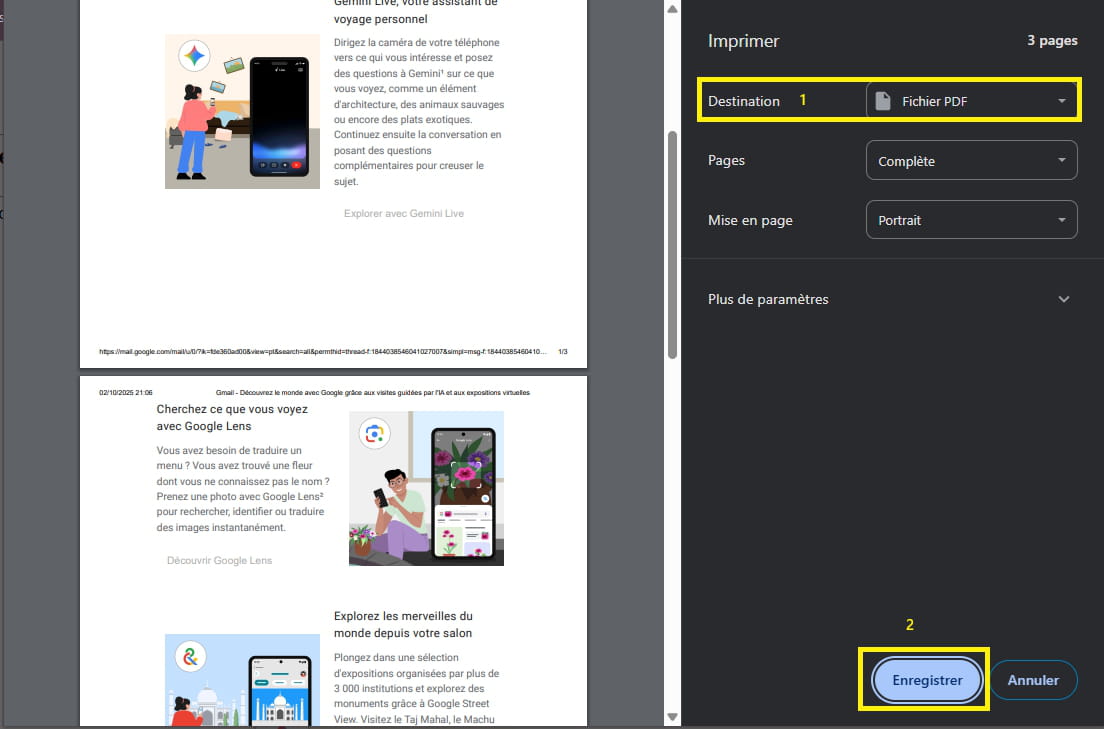Click the '3 pages' count text
This screenshot has height=729, width=1104.
tap(1052, 40)
